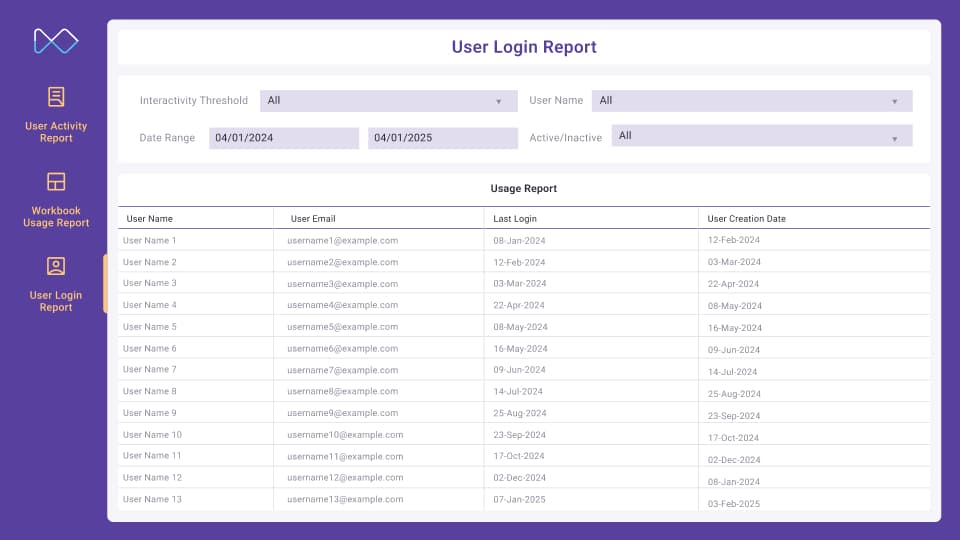The height and width of the screenshot is (540, 960).
Task: Click email username4@example.com
Action: [342, 305]
